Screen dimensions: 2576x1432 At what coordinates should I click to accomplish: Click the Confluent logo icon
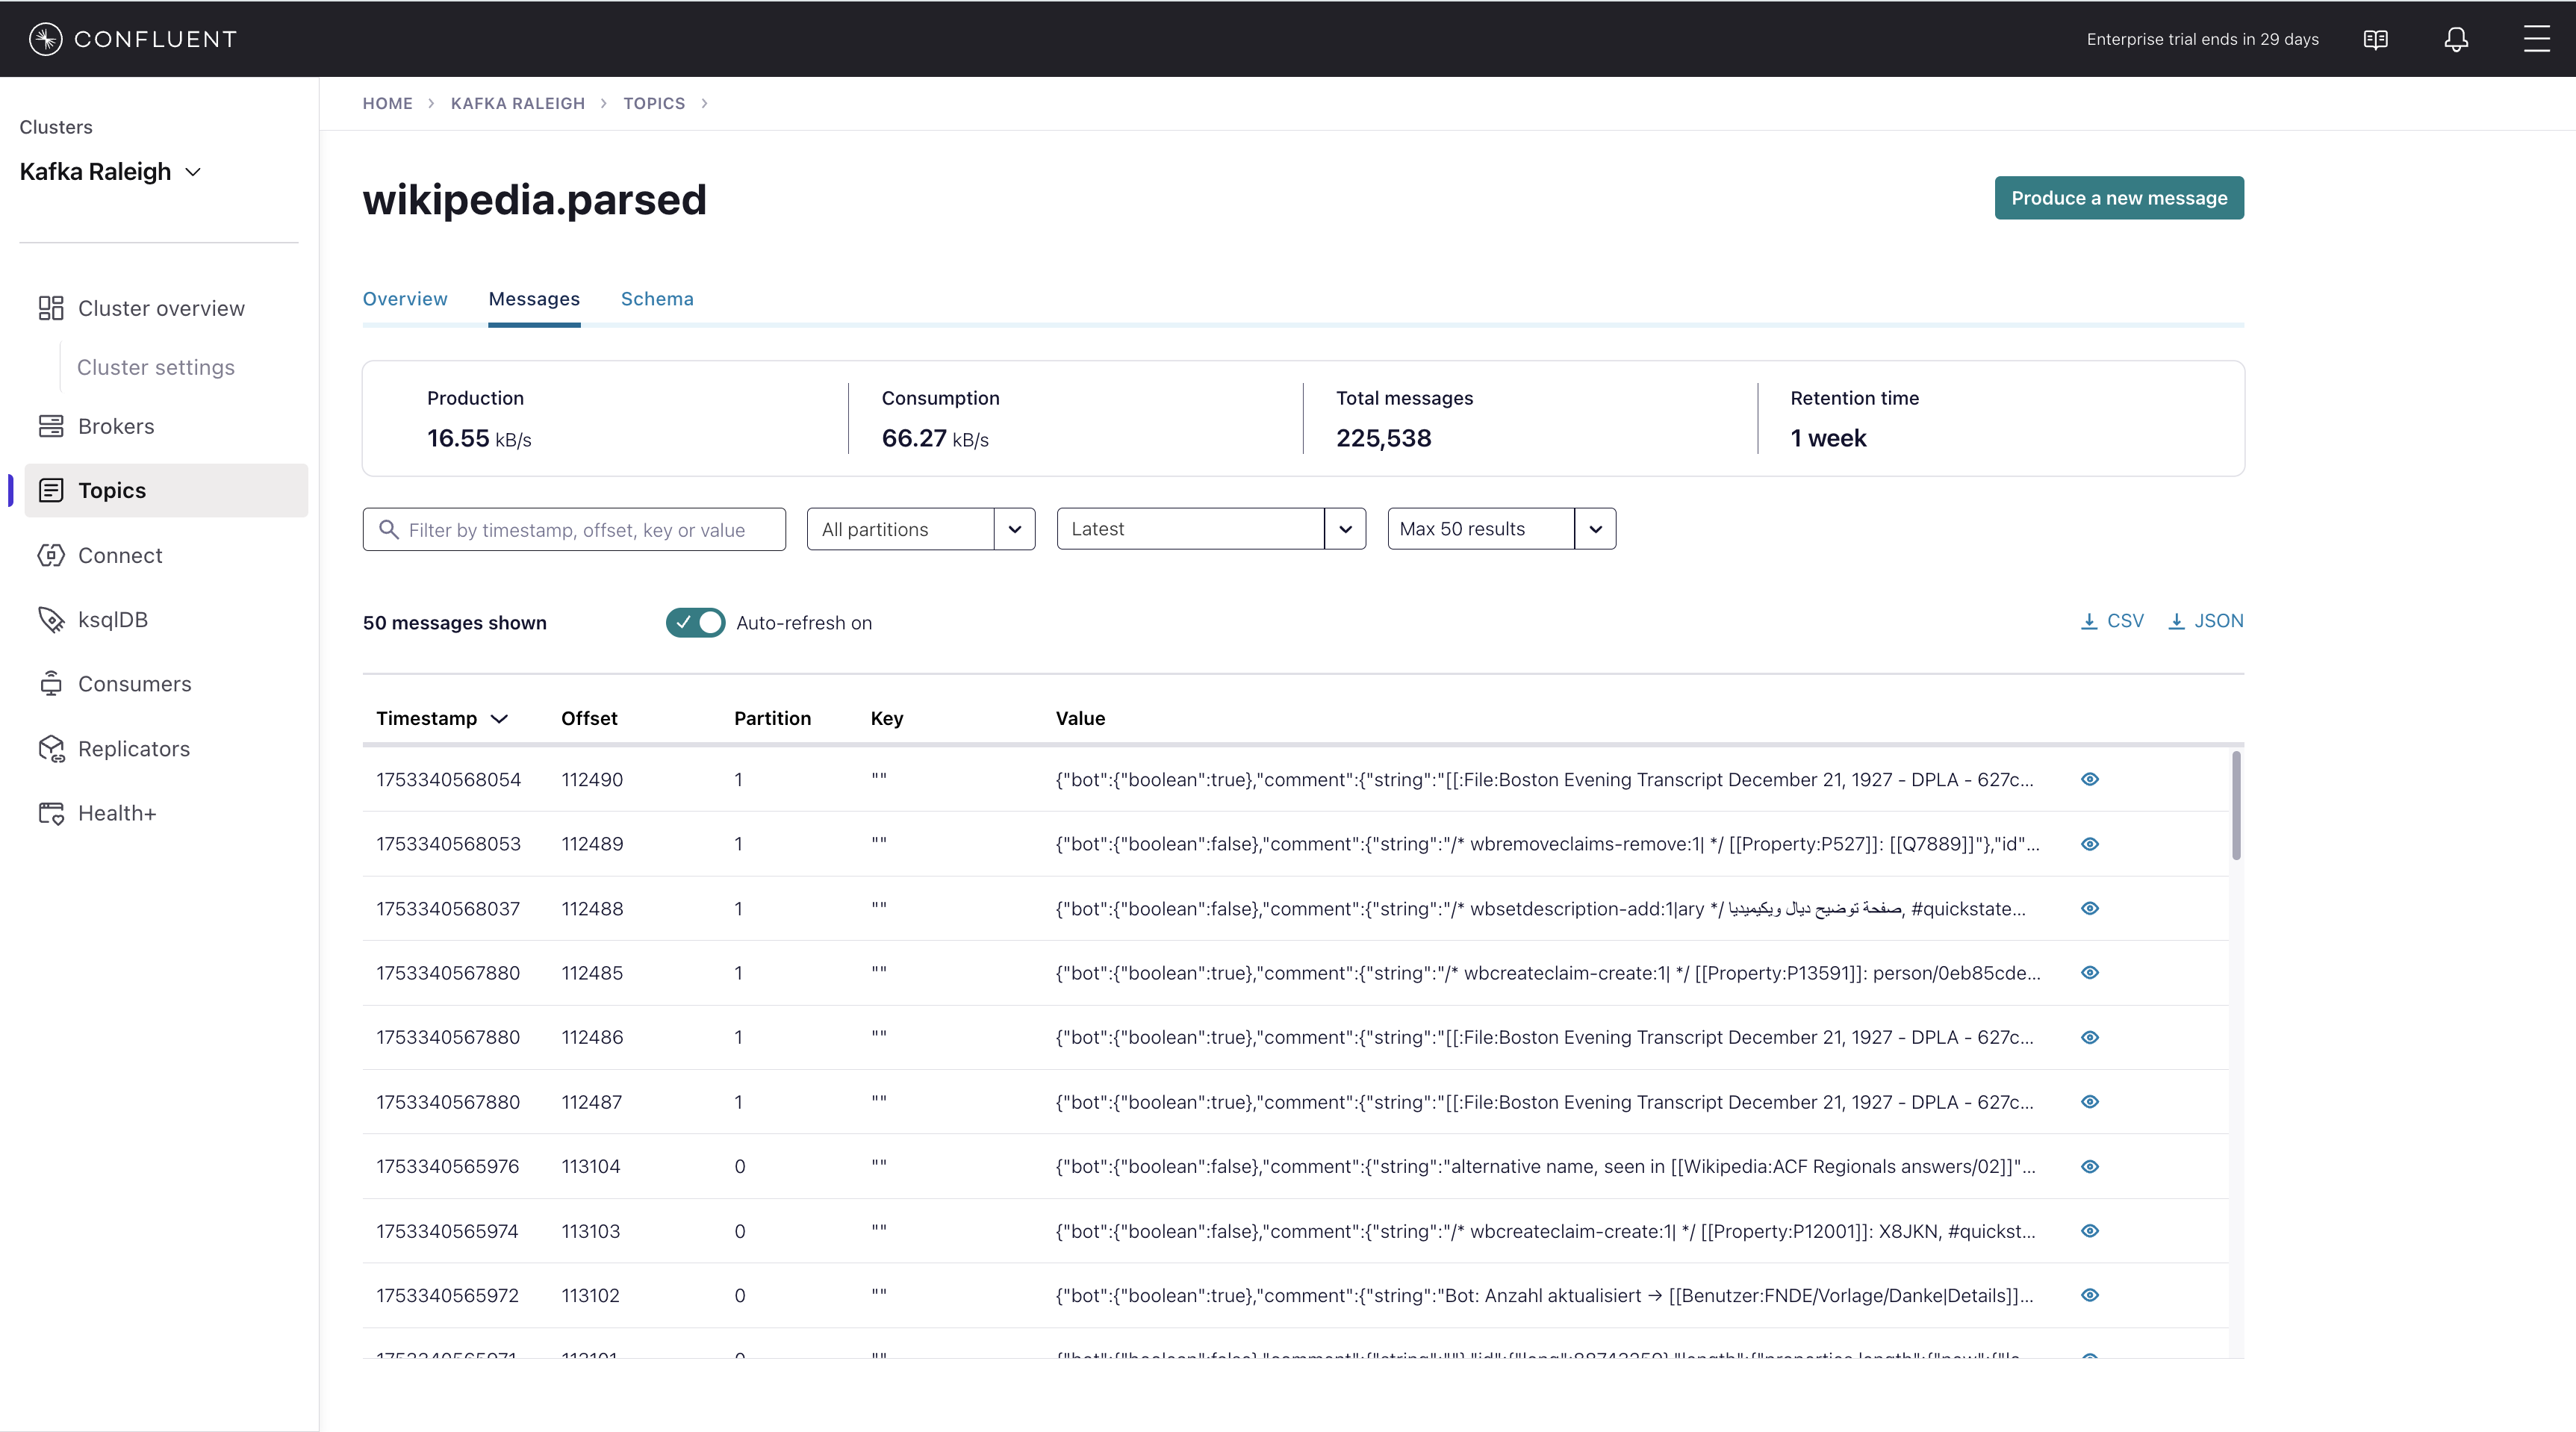click(46, 39)
